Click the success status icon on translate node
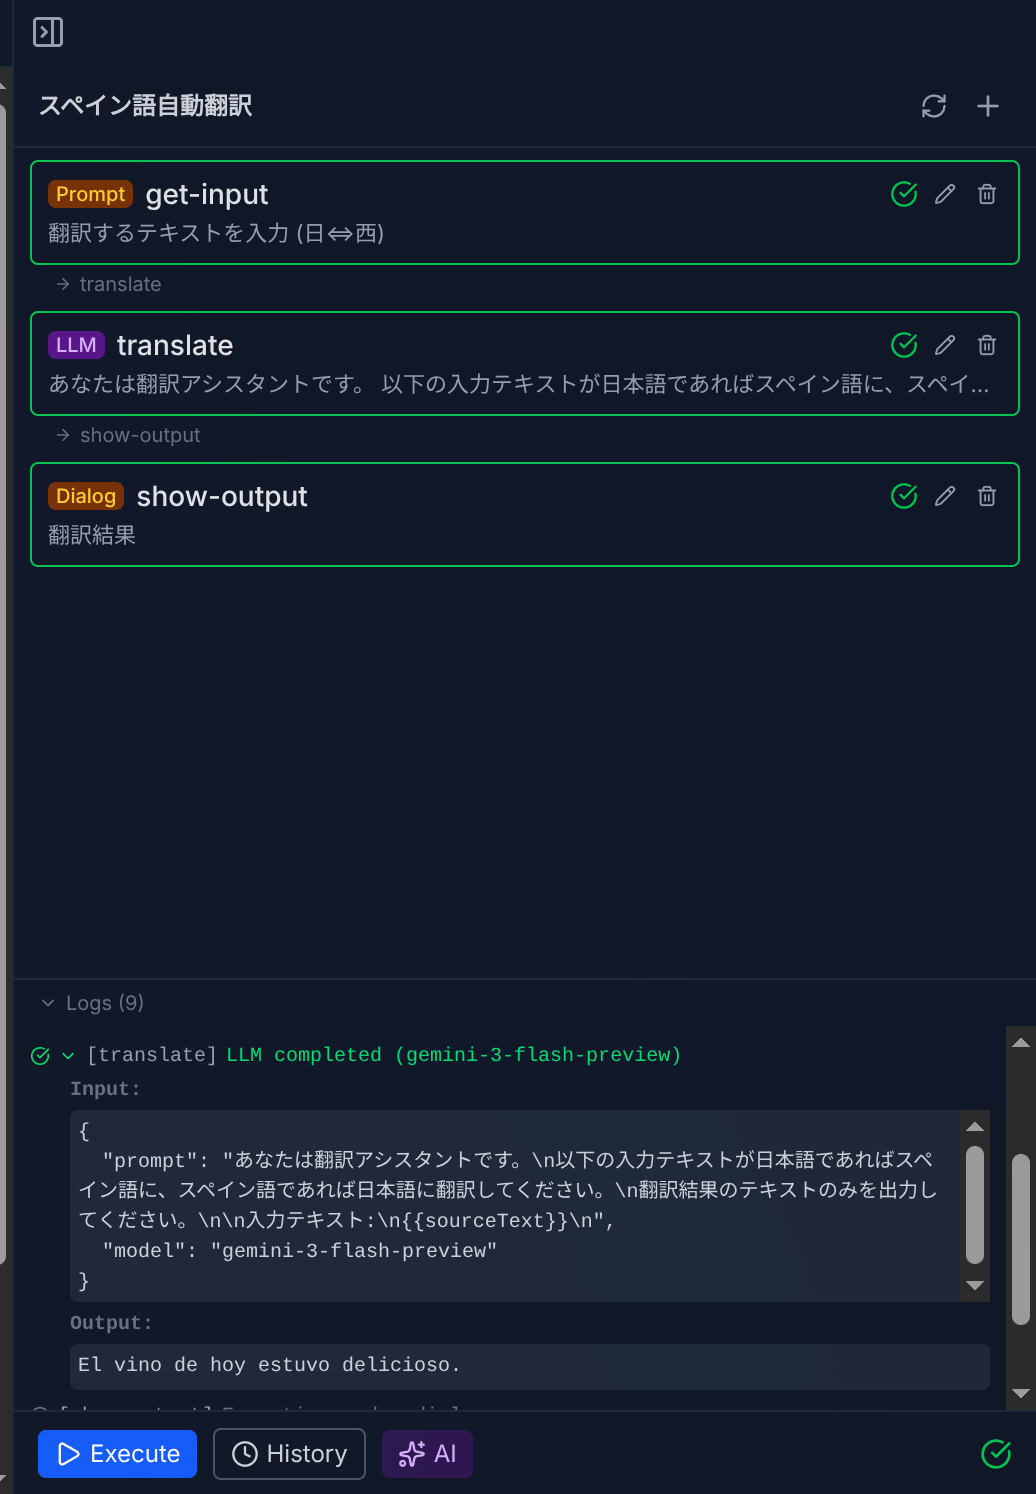1036x1494 pixels. (x=904, y=345)
